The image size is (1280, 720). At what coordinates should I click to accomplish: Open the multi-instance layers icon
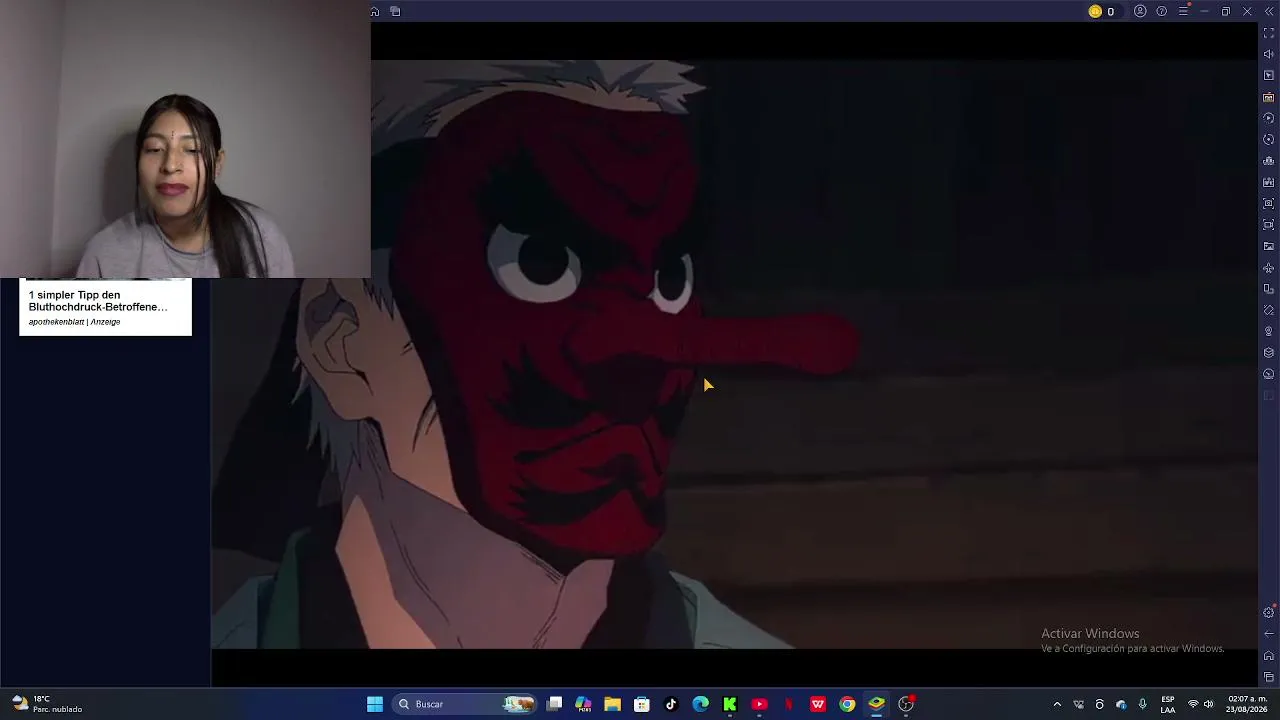click(x=1269, y=353)
